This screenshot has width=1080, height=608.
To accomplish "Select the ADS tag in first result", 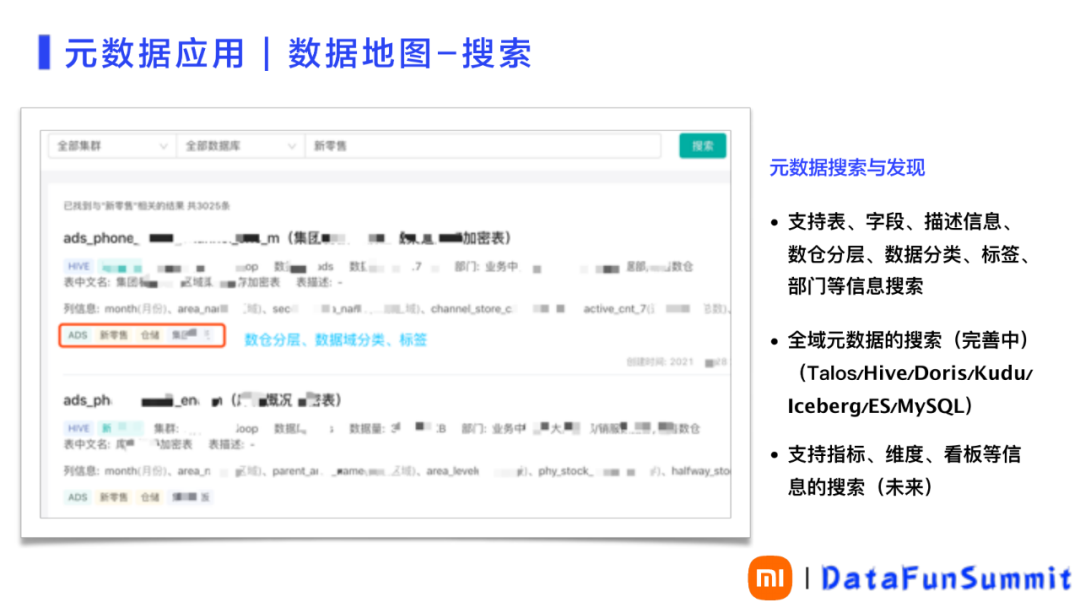I will tap(77, 335).
